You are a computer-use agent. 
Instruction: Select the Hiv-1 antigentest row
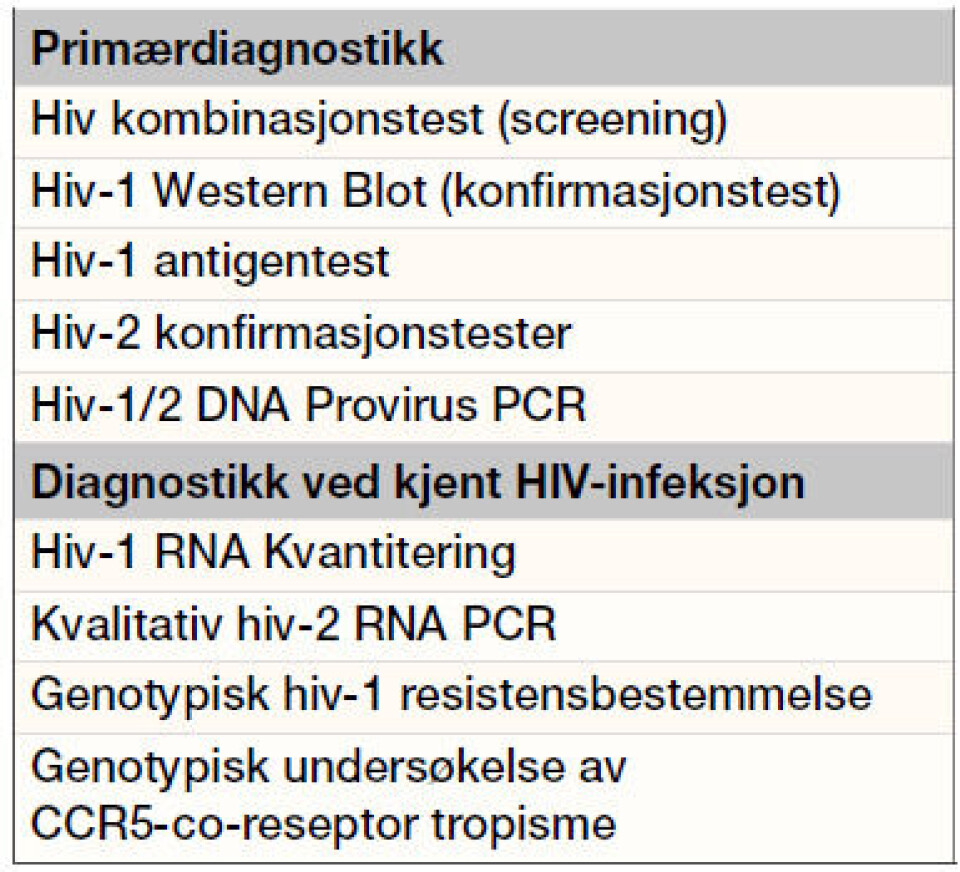[210, 263]
